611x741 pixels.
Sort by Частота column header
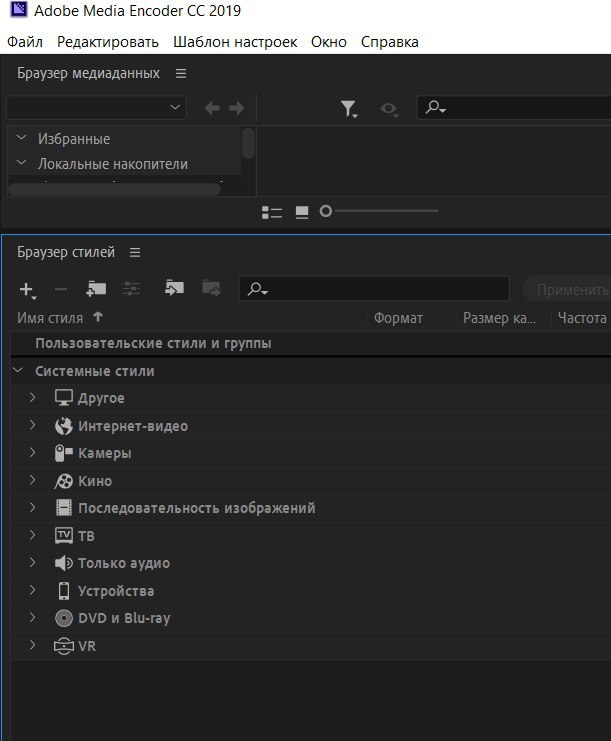582,318
